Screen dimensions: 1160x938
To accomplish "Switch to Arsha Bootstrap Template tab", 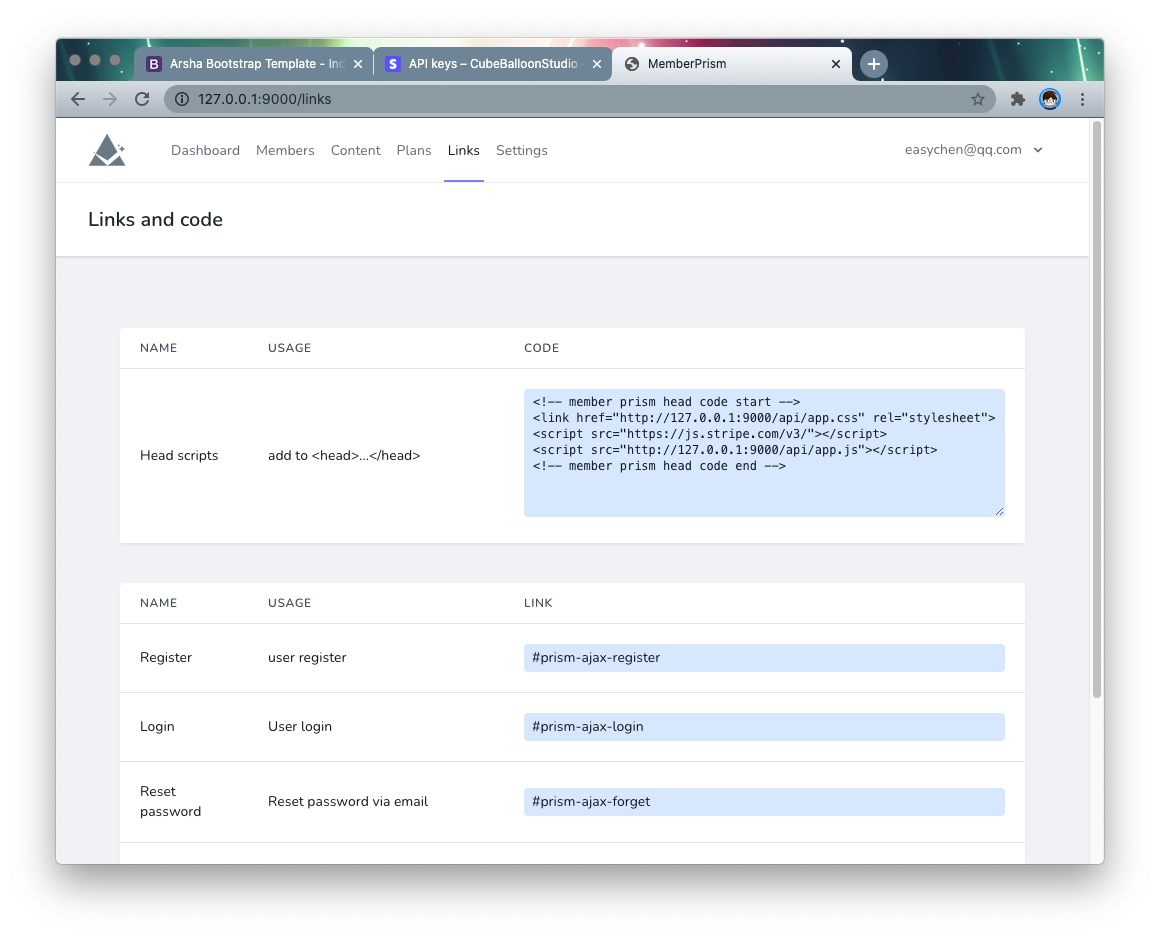I will tap(254, 64).
